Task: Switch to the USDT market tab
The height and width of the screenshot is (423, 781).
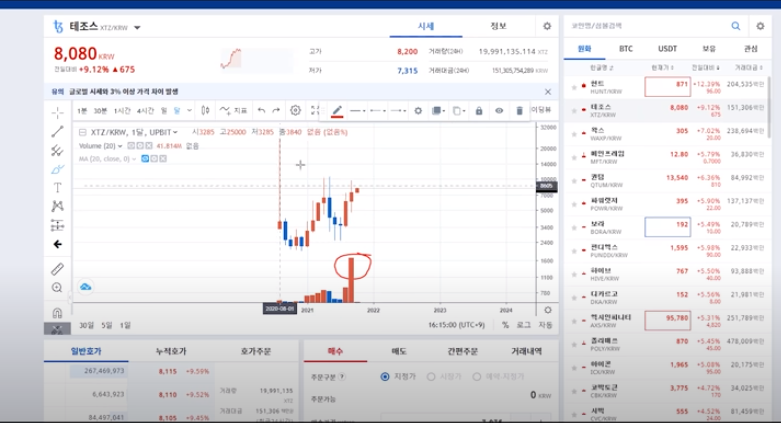Action: coord(667,49)
